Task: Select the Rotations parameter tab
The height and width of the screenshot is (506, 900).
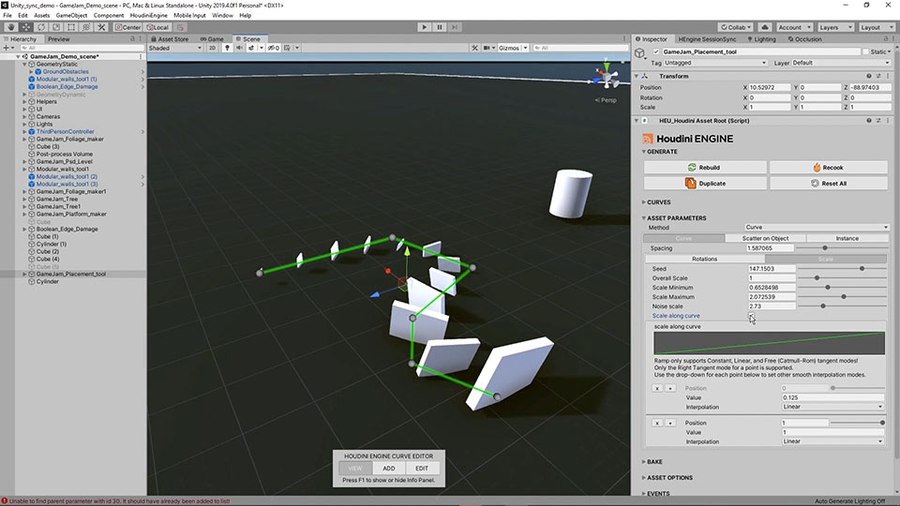Action: coord(704,259)
